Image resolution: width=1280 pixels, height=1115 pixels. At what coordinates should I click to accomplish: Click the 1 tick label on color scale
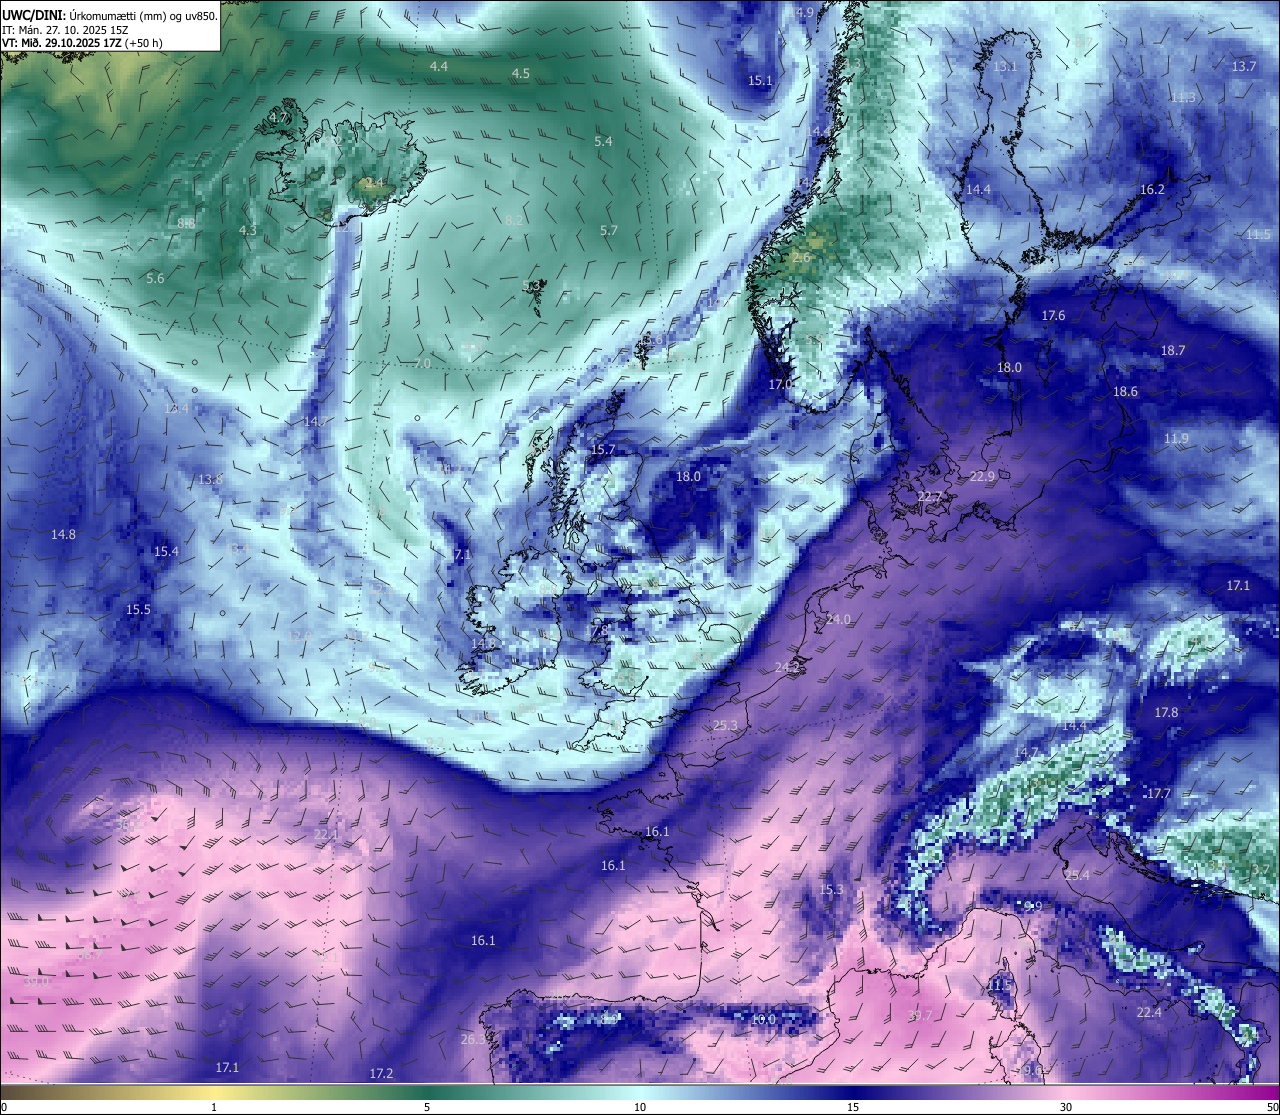[x=214, y=1107]
